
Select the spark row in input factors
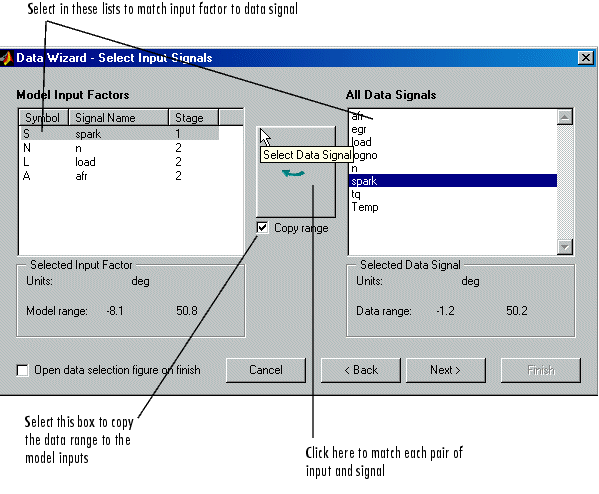tap(119, 134)
